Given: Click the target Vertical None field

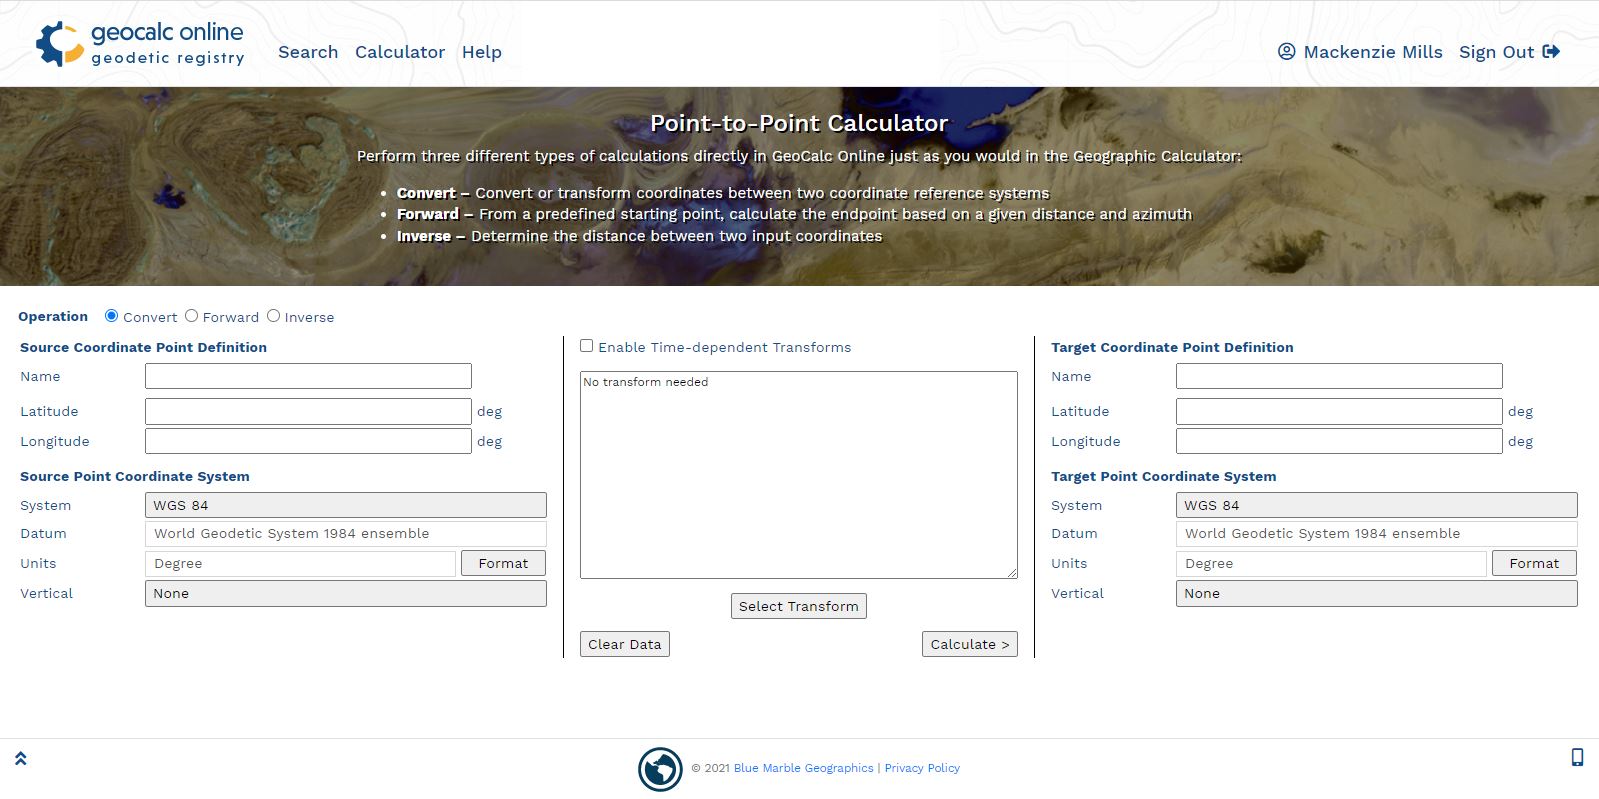Looking at the screenshot, I should click(x=1377, y=593).
